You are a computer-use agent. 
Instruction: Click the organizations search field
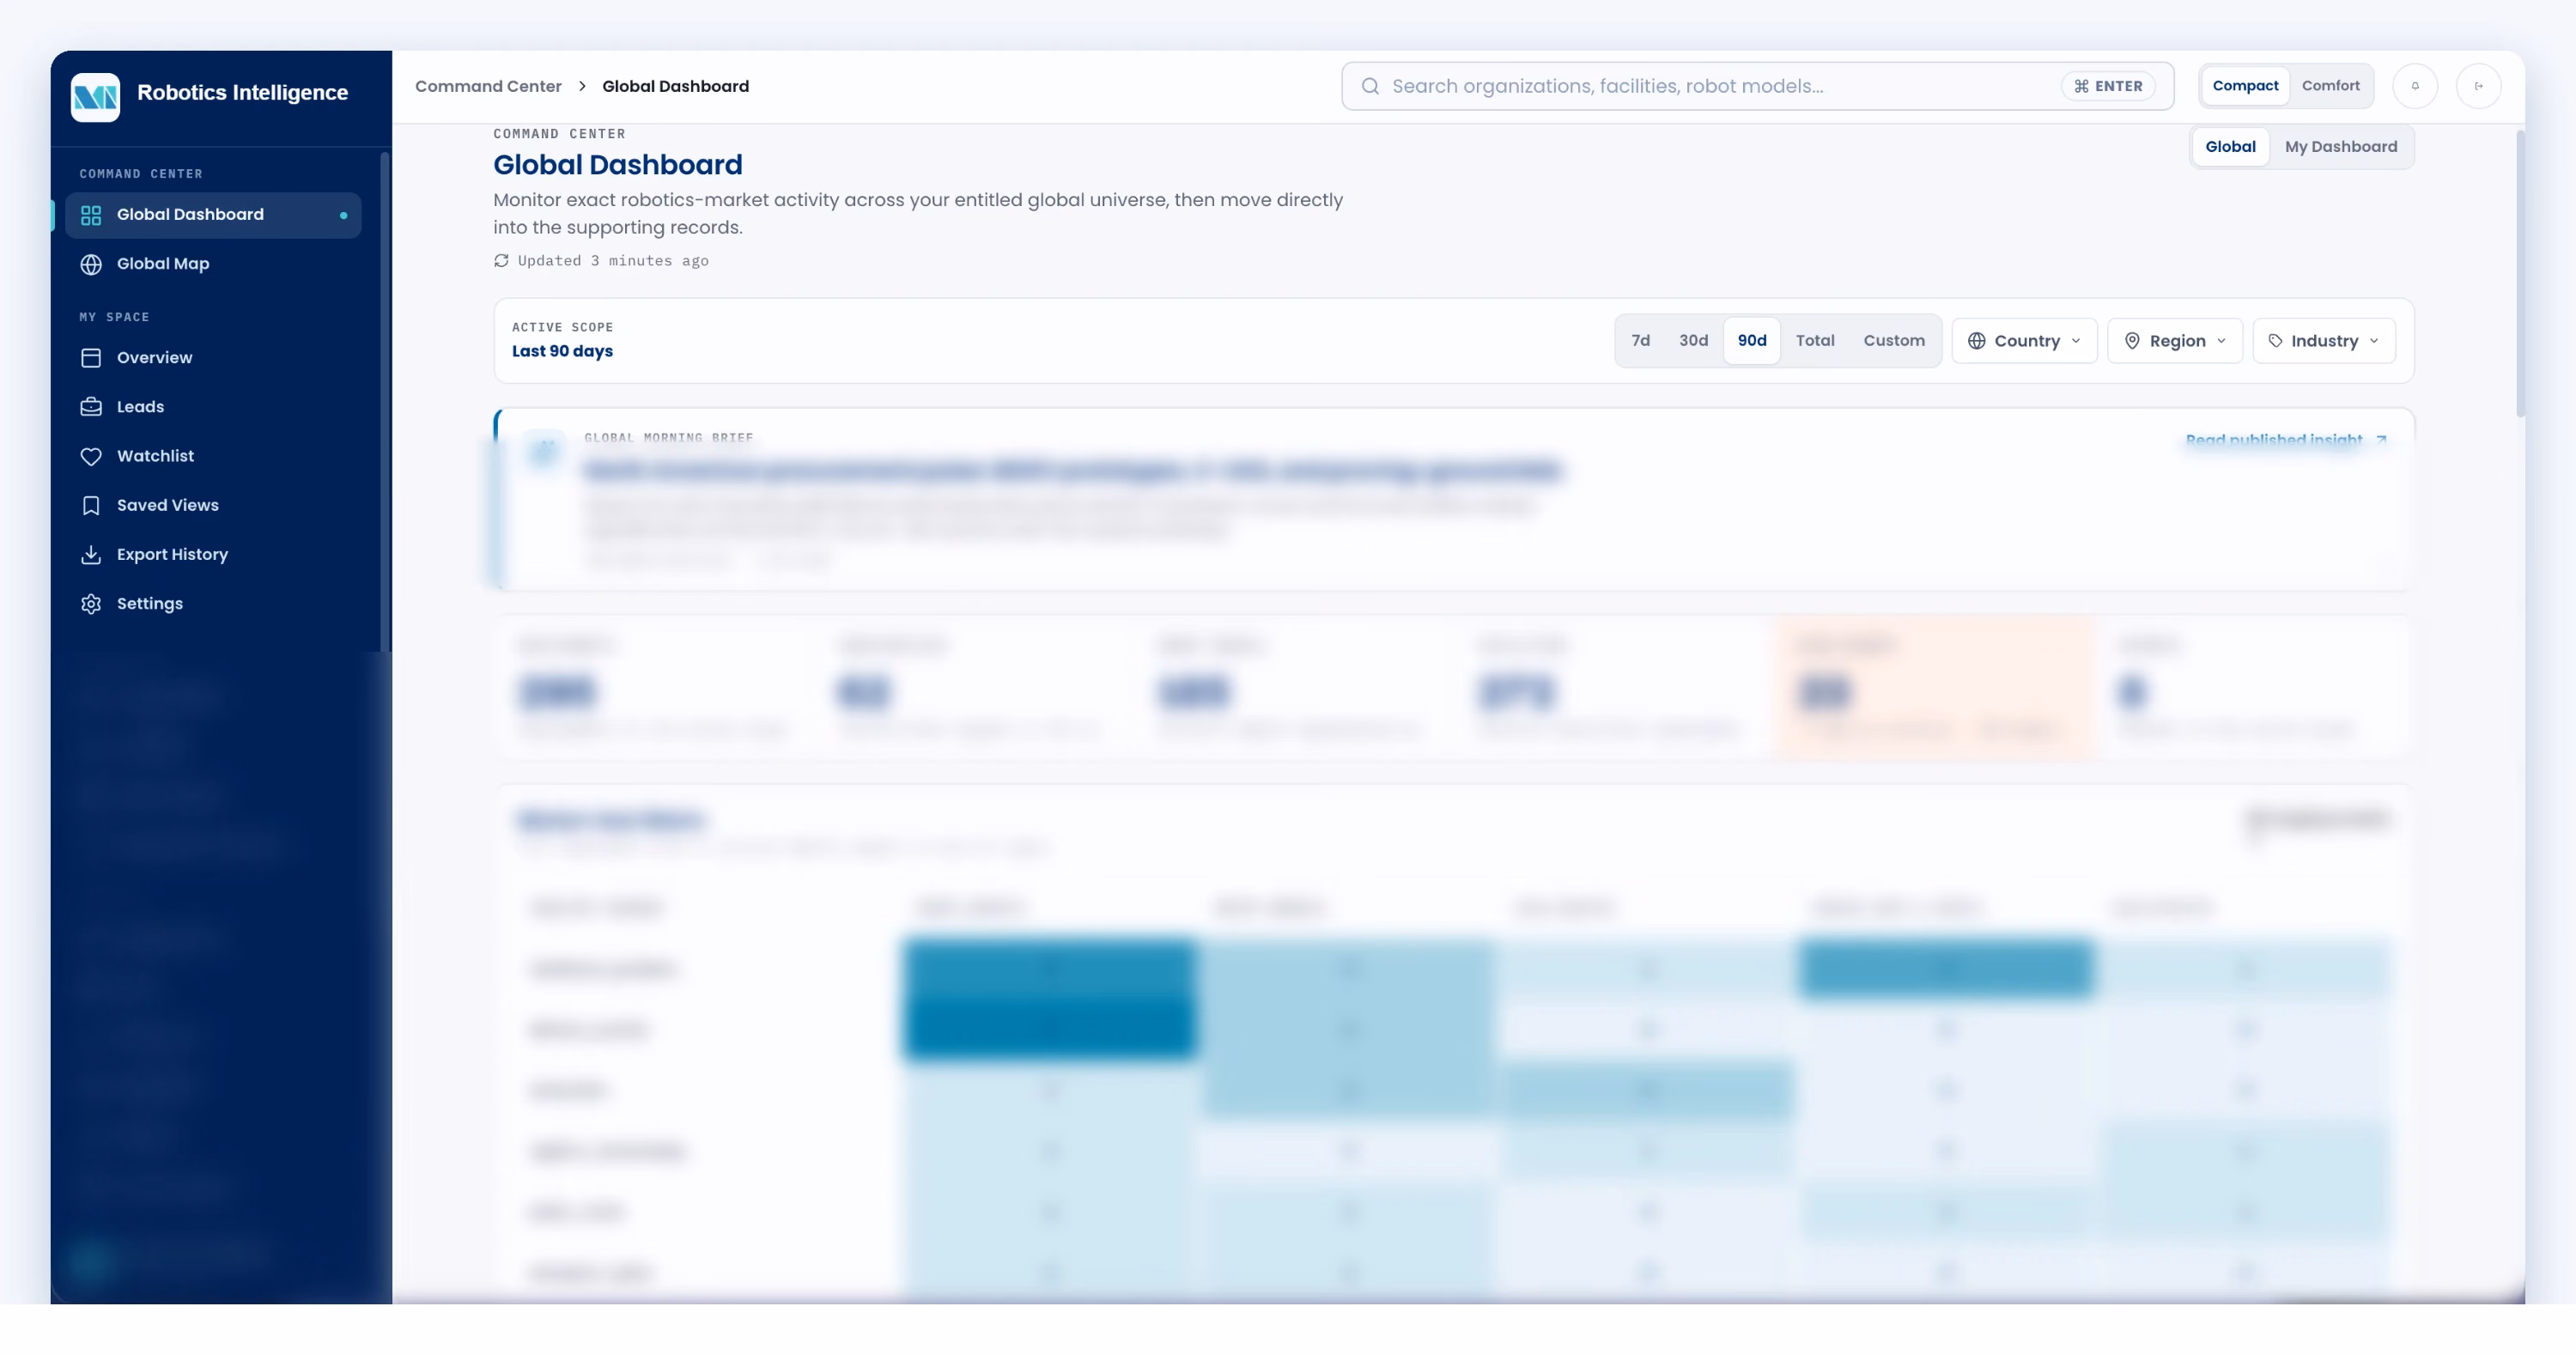point(1757,86)
